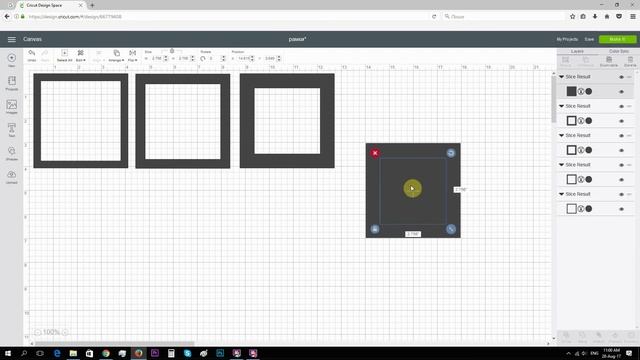Collapse the third Slice Result group

(562, 136)
